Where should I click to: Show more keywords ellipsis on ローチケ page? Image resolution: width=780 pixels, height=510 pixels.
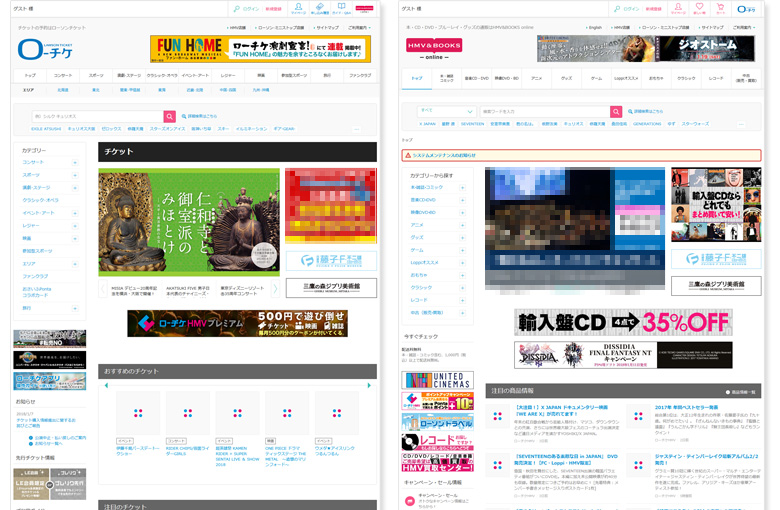(356, 129)
